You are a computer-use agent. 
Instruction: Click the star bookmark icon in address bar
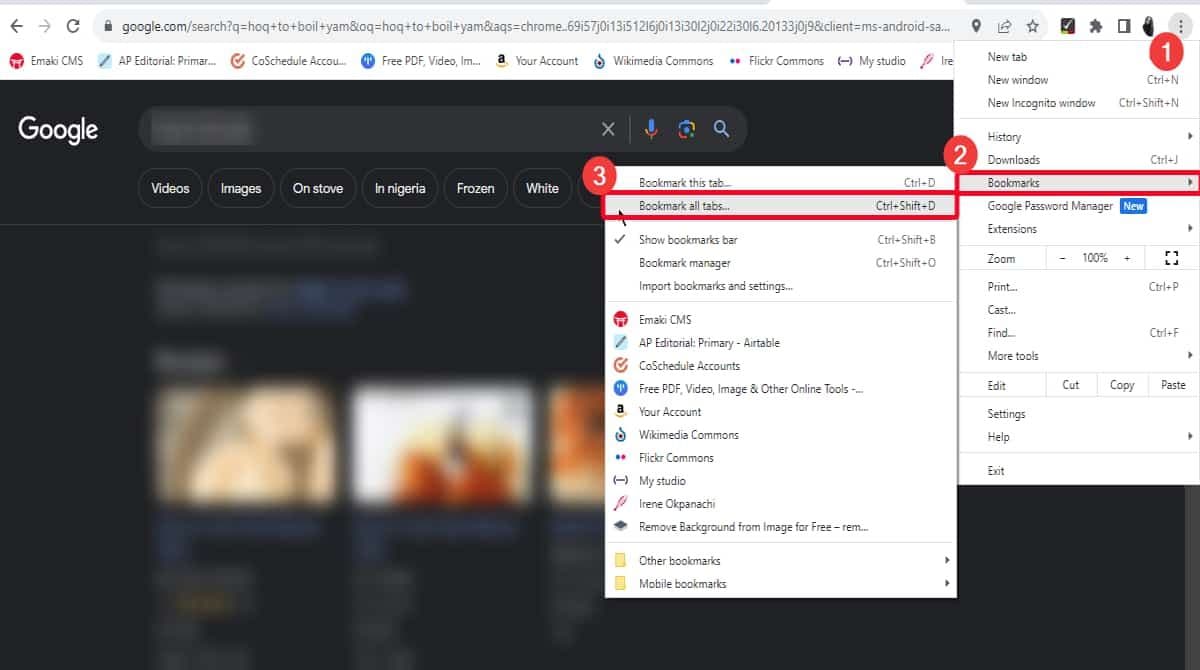(1032, 27)
